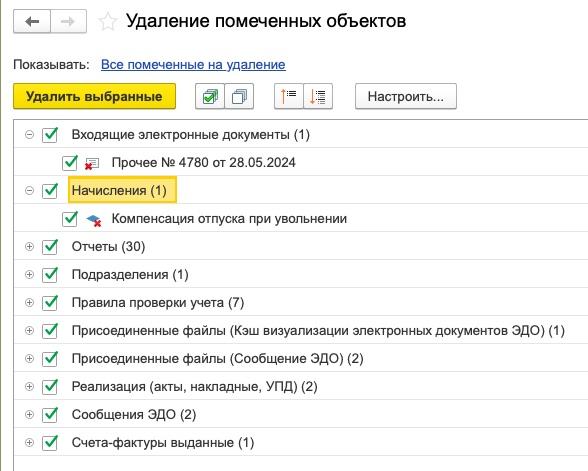Image resolution: width=588 pixels, height=471 pixels.
Task: Select Присоединенные файлы (Кэш визуализации...) row text
Action: pyautogui.click(x=318, y=331)
